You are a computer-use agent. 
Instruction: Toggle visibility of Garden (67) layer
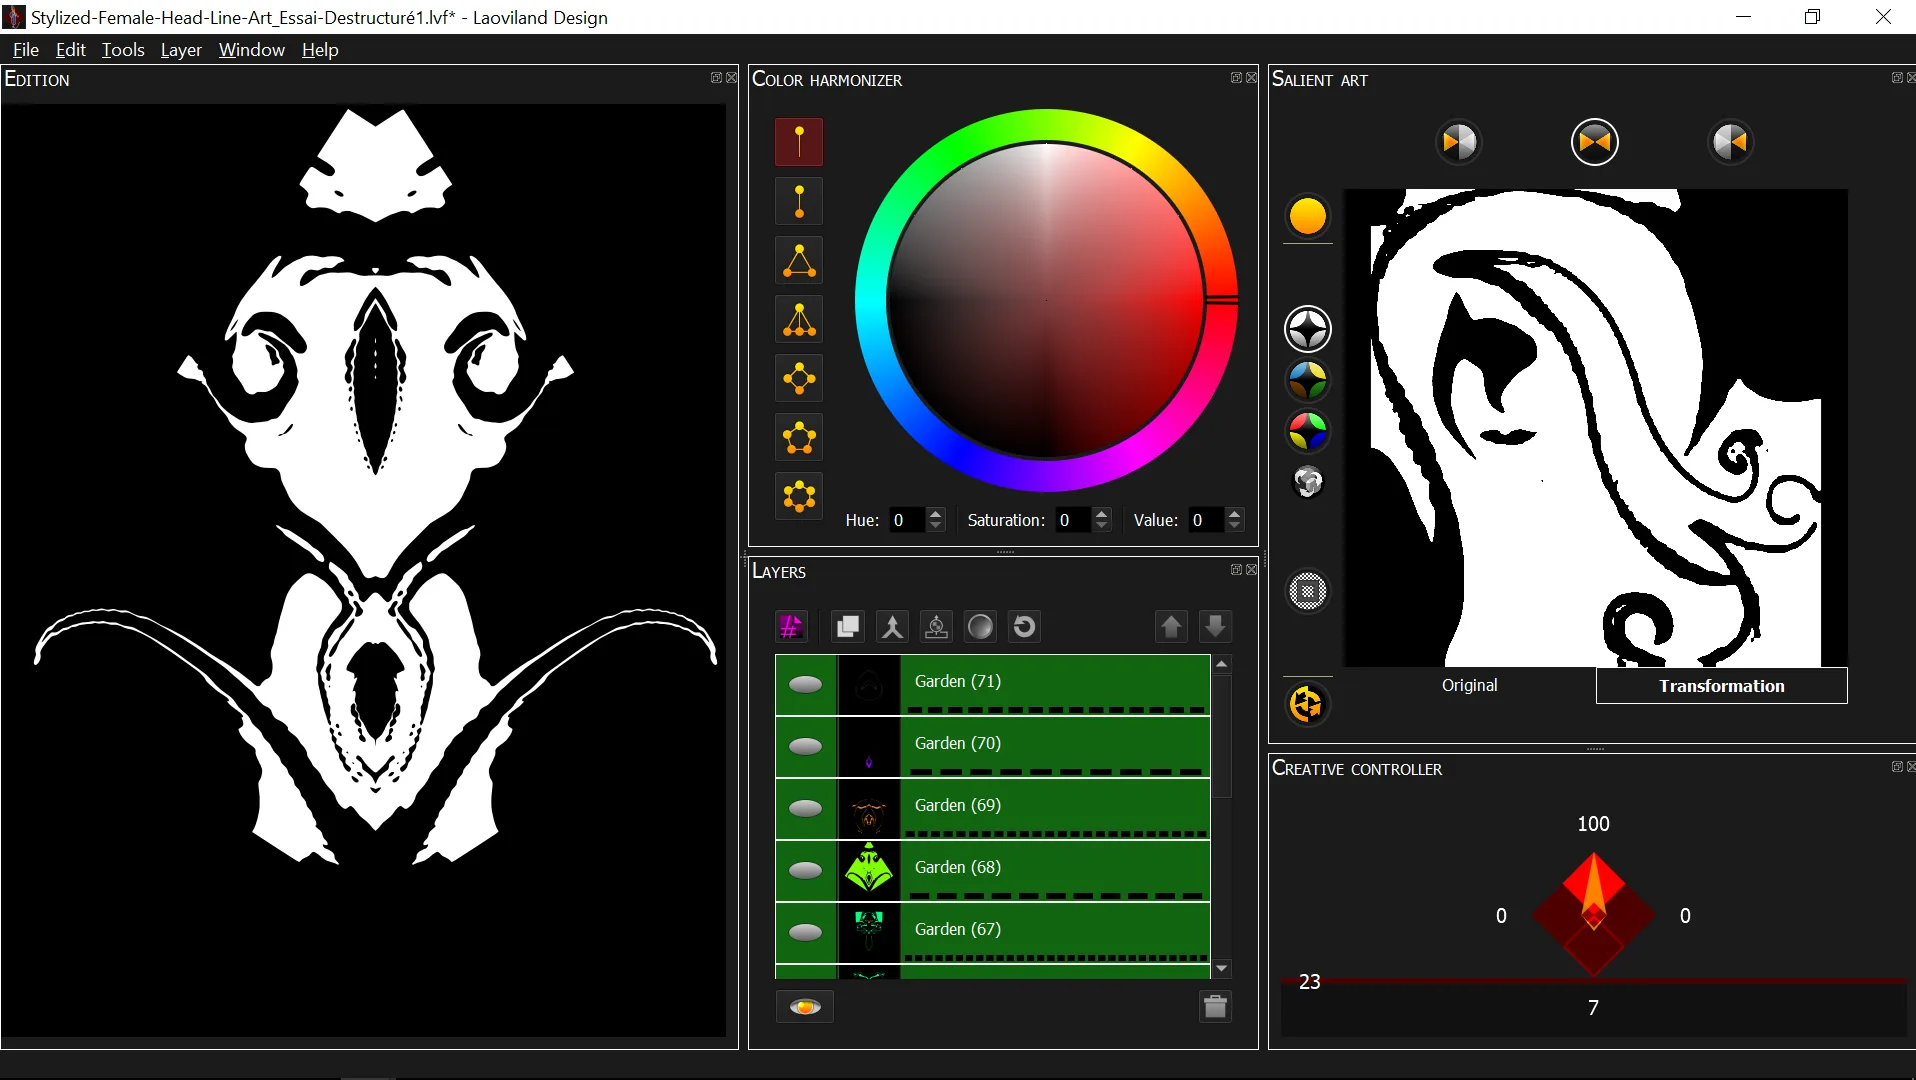click(x=806, y=933)
